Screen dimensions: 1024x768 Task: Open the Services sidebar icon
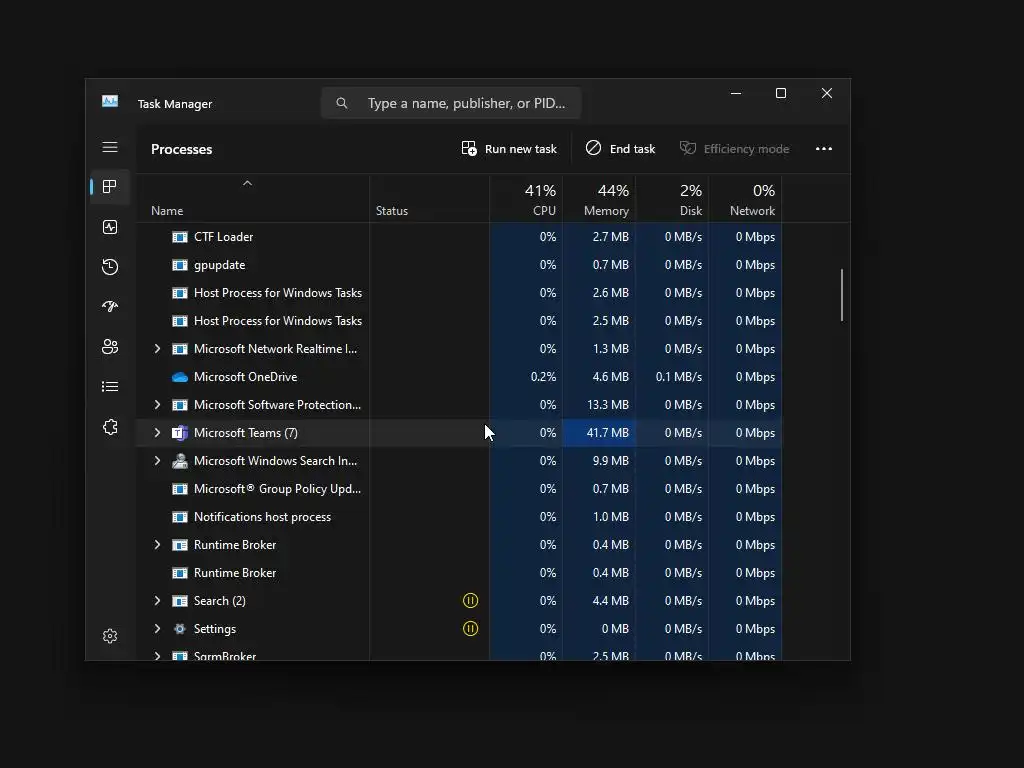pyautogui.click(x=110, y=427)
